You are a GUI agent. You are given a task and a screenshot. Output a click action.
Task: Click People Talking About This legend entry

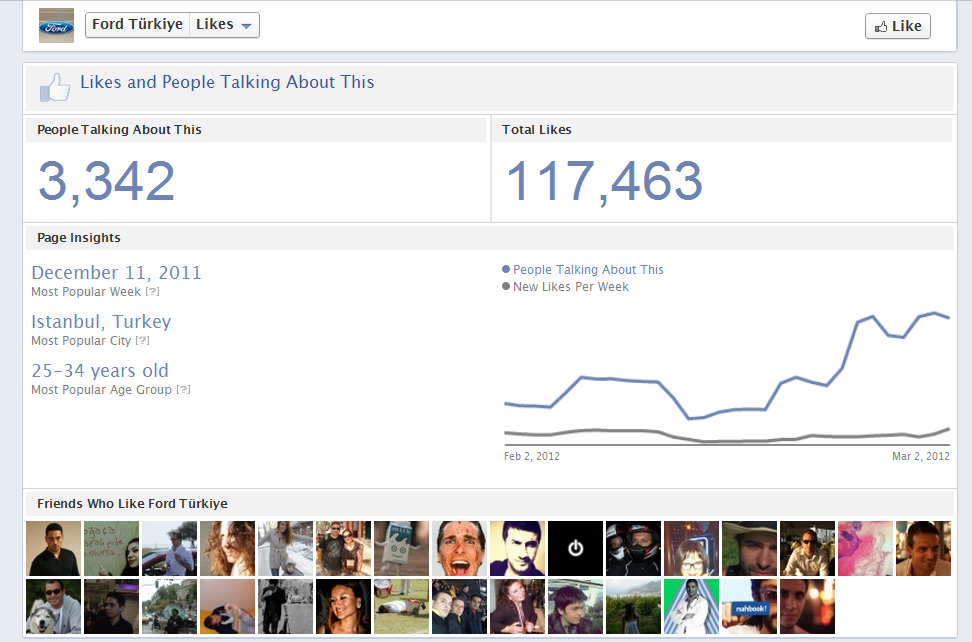[x=587, y=270]
